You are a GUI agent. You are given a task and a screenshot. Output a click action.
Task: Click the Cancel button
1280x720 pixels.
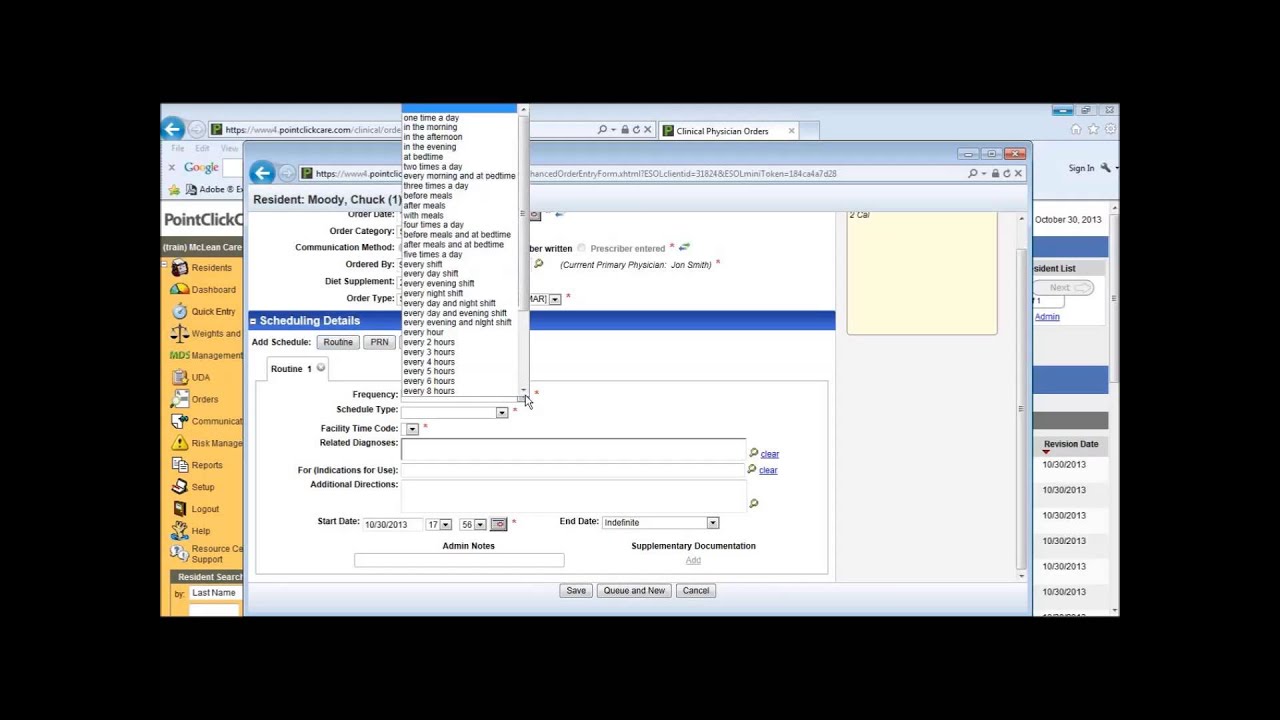coord(696,591)
